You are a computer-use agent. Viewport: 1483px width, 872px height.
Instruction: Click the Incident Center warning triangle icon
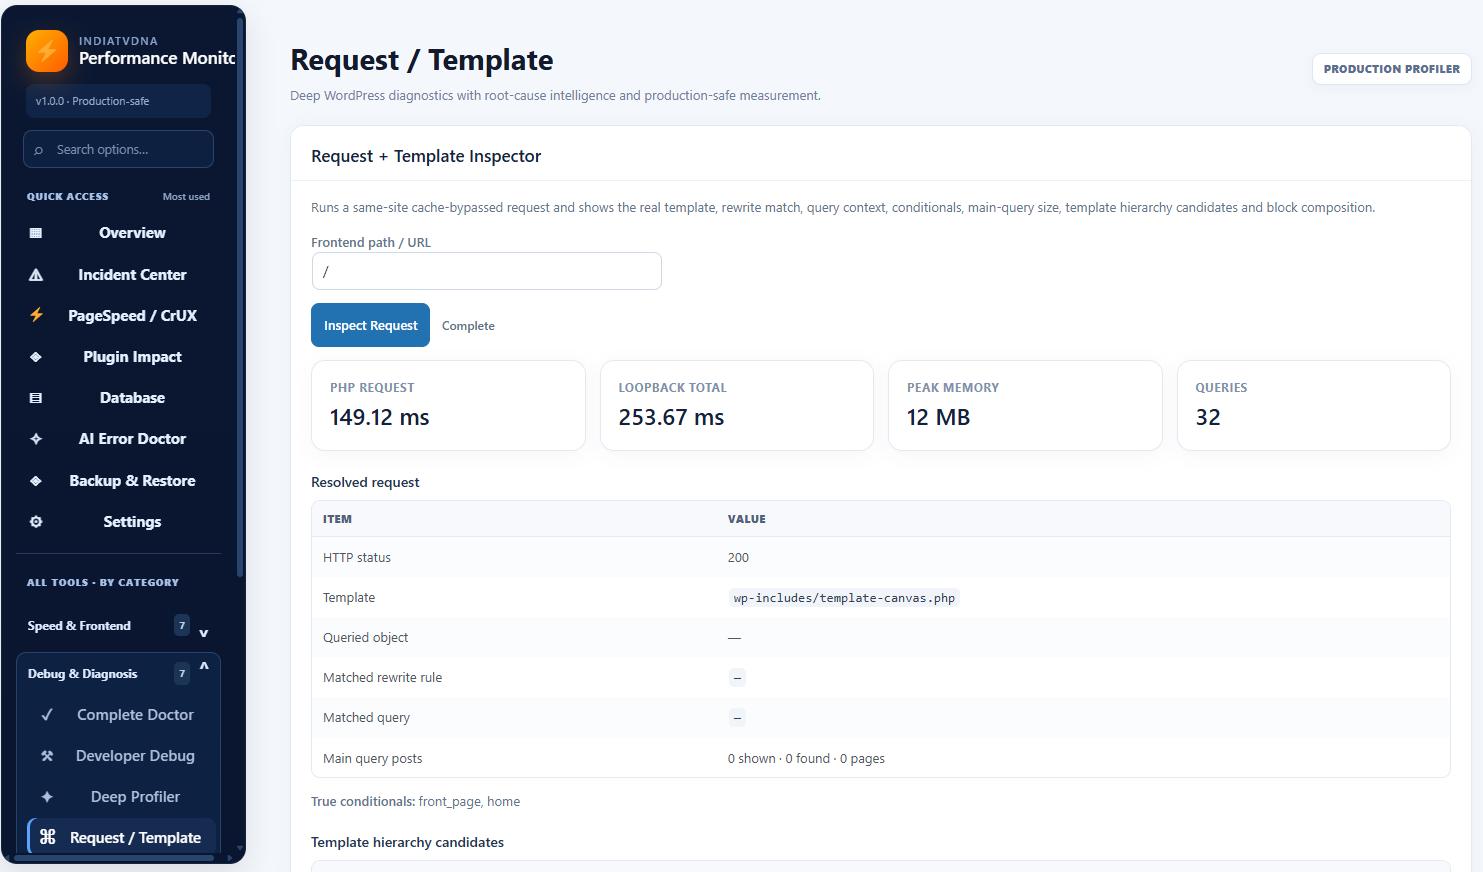[36, 275]
